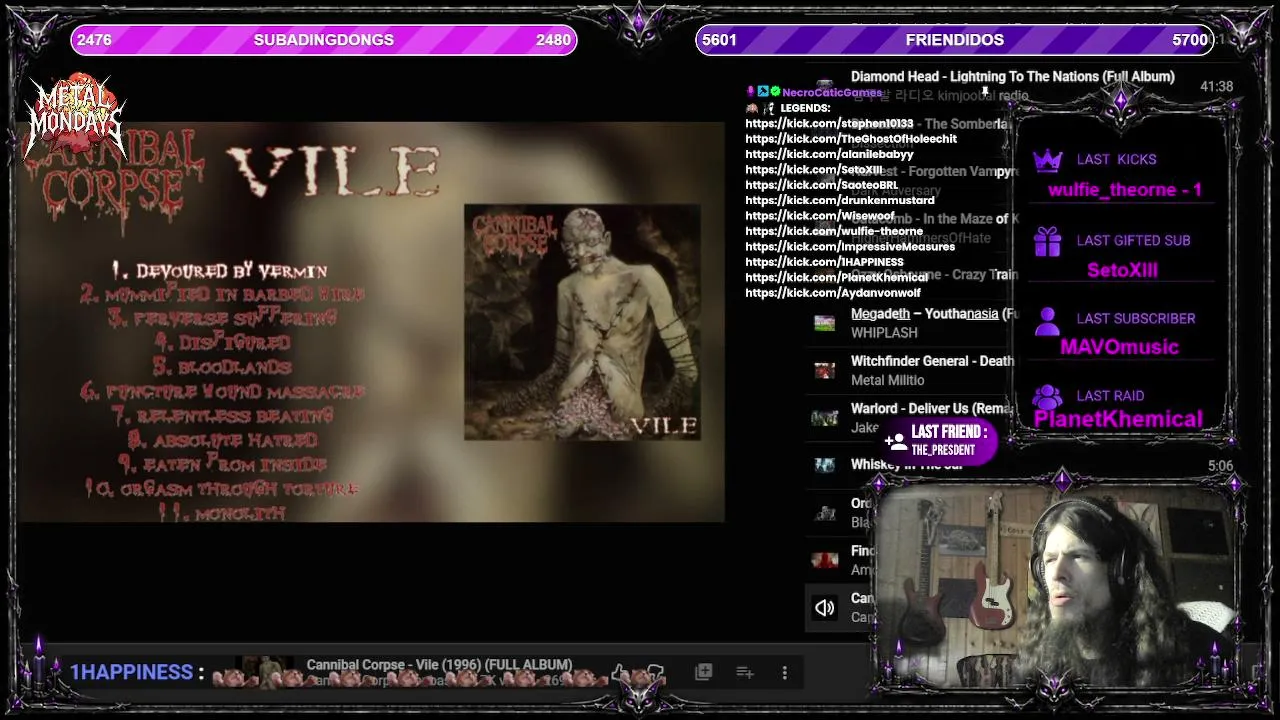
Task: Select Diamond Head - Lightning To The Nations
Action: point(1013,77)
